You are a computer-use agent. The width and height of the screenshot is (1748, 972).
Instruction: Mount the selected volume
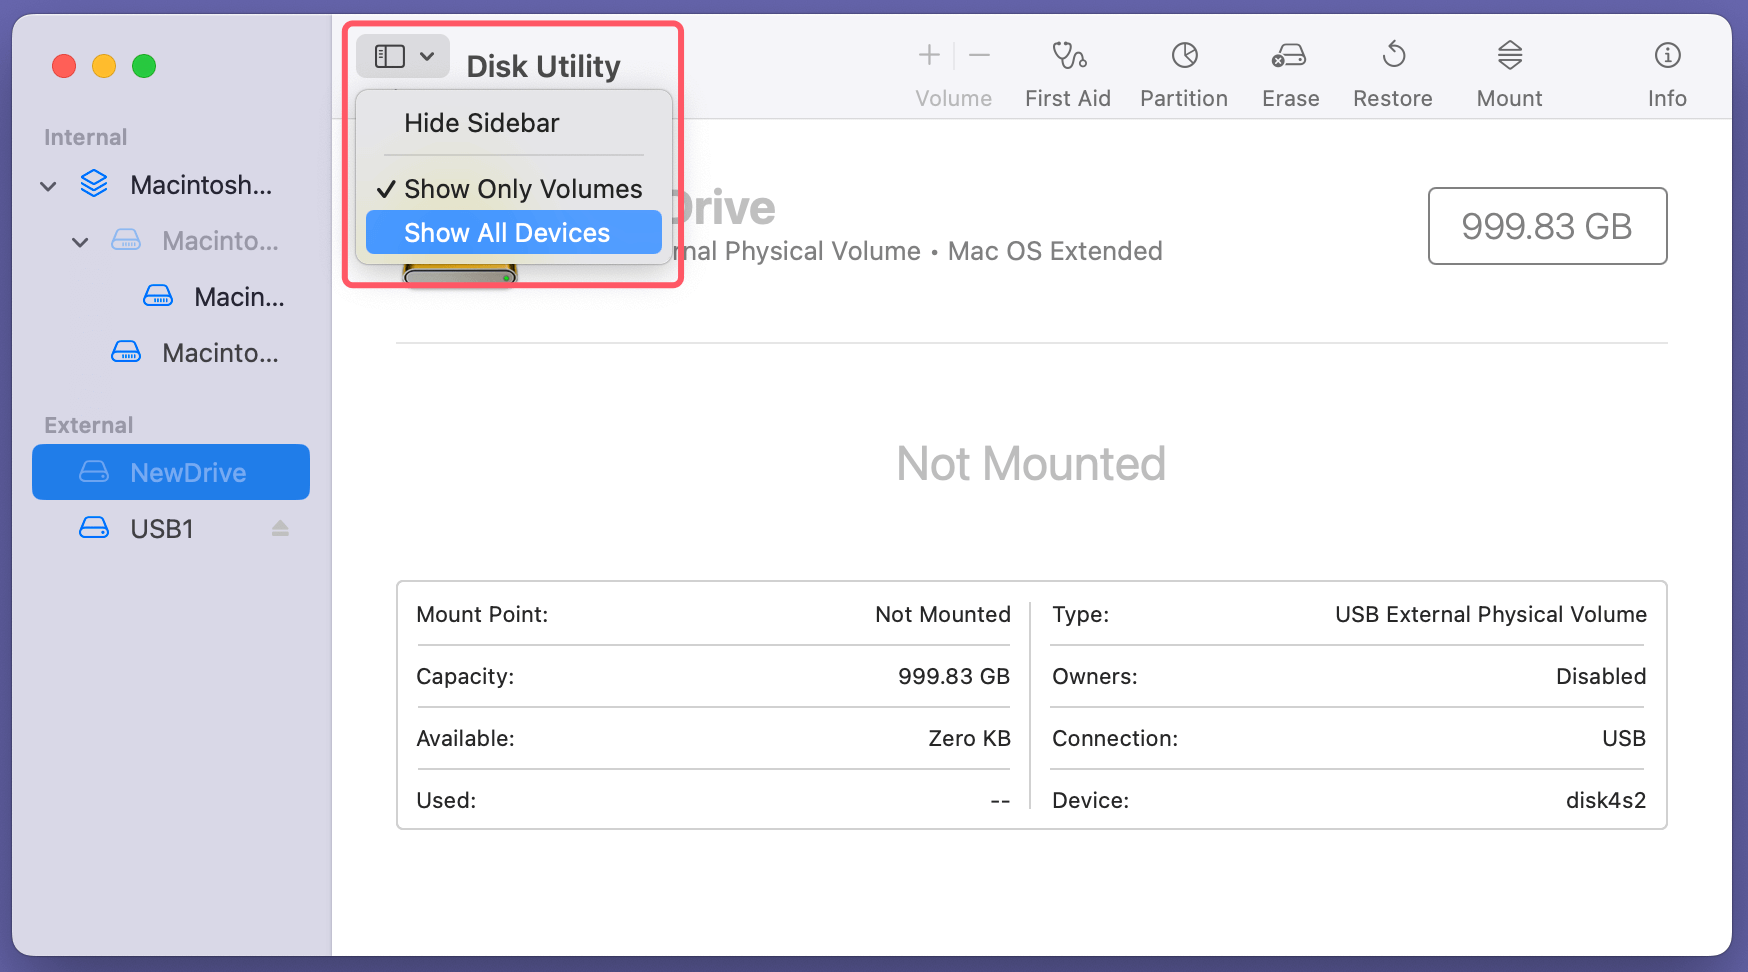(x=1508, y=70)
